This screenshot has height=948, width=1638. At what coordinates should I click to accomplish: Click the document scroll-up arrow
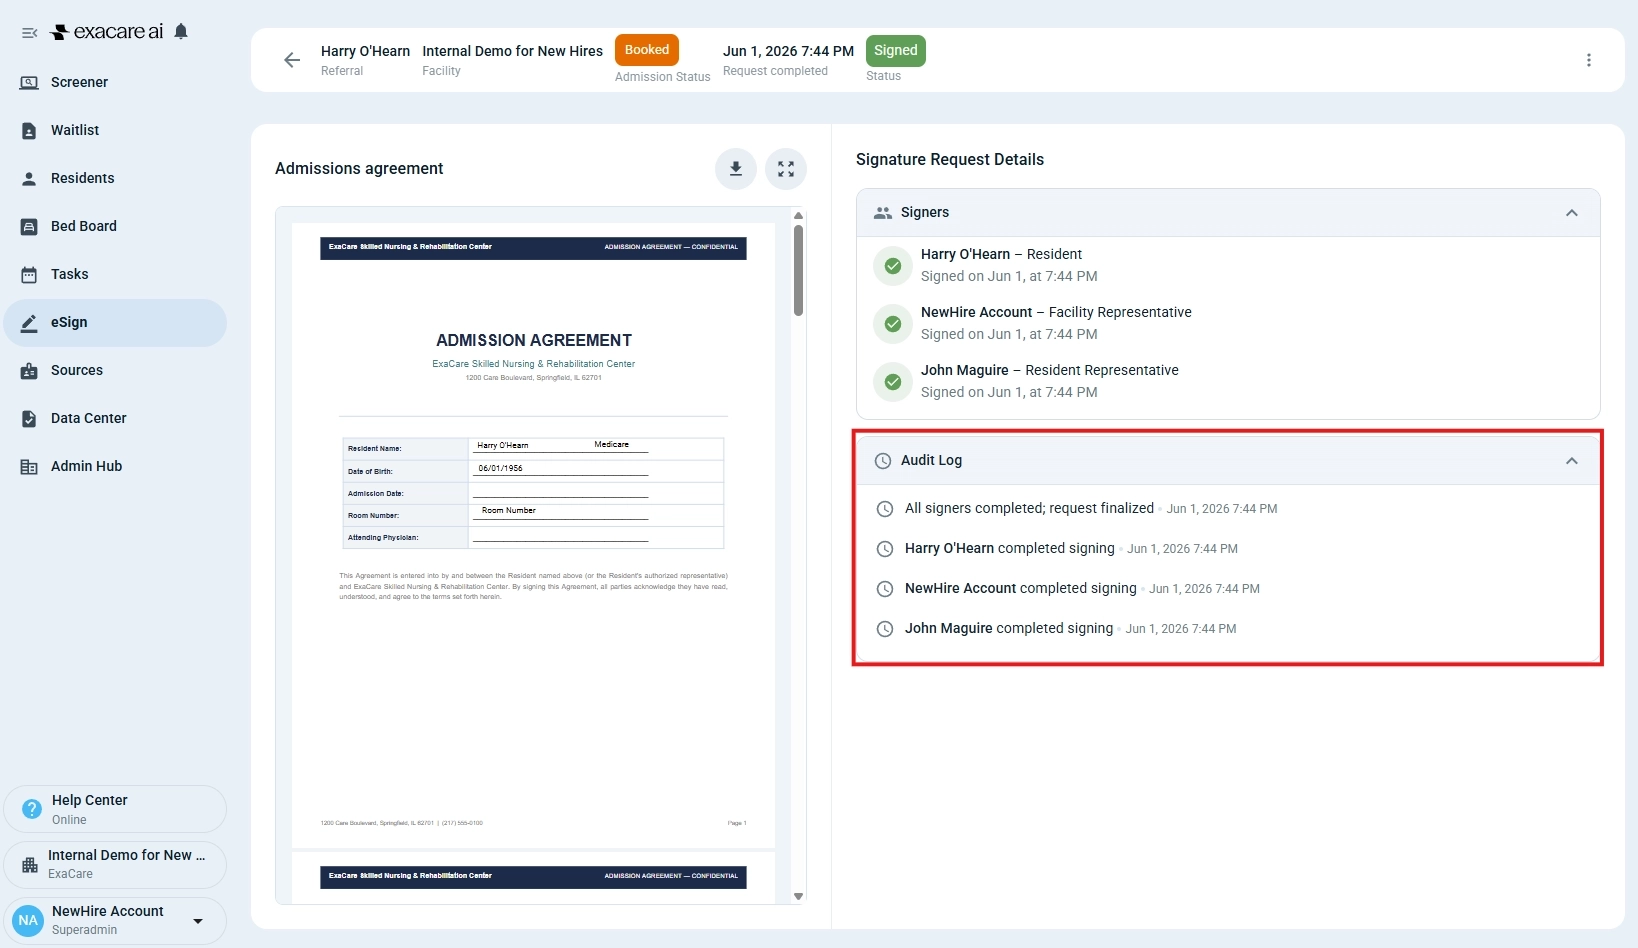click(x=798, y=215)
